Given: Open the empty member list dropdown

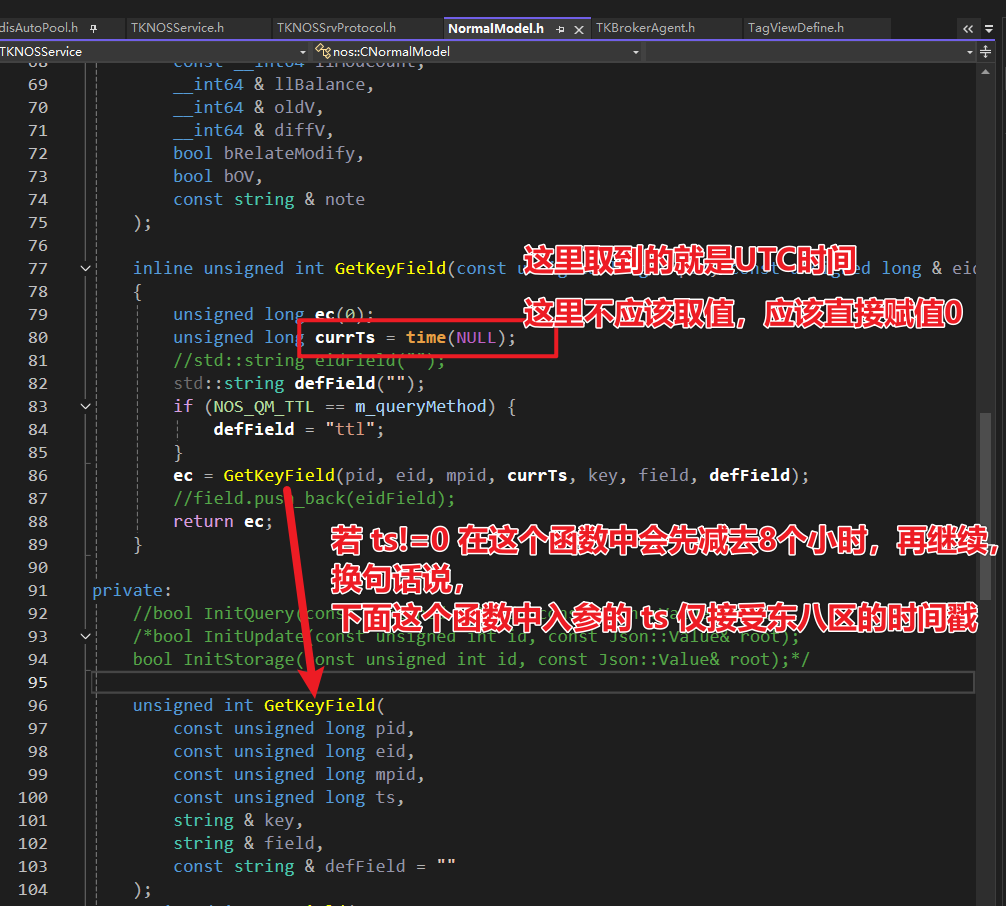Looking at the screenshot, I should [x=969, y=51].
